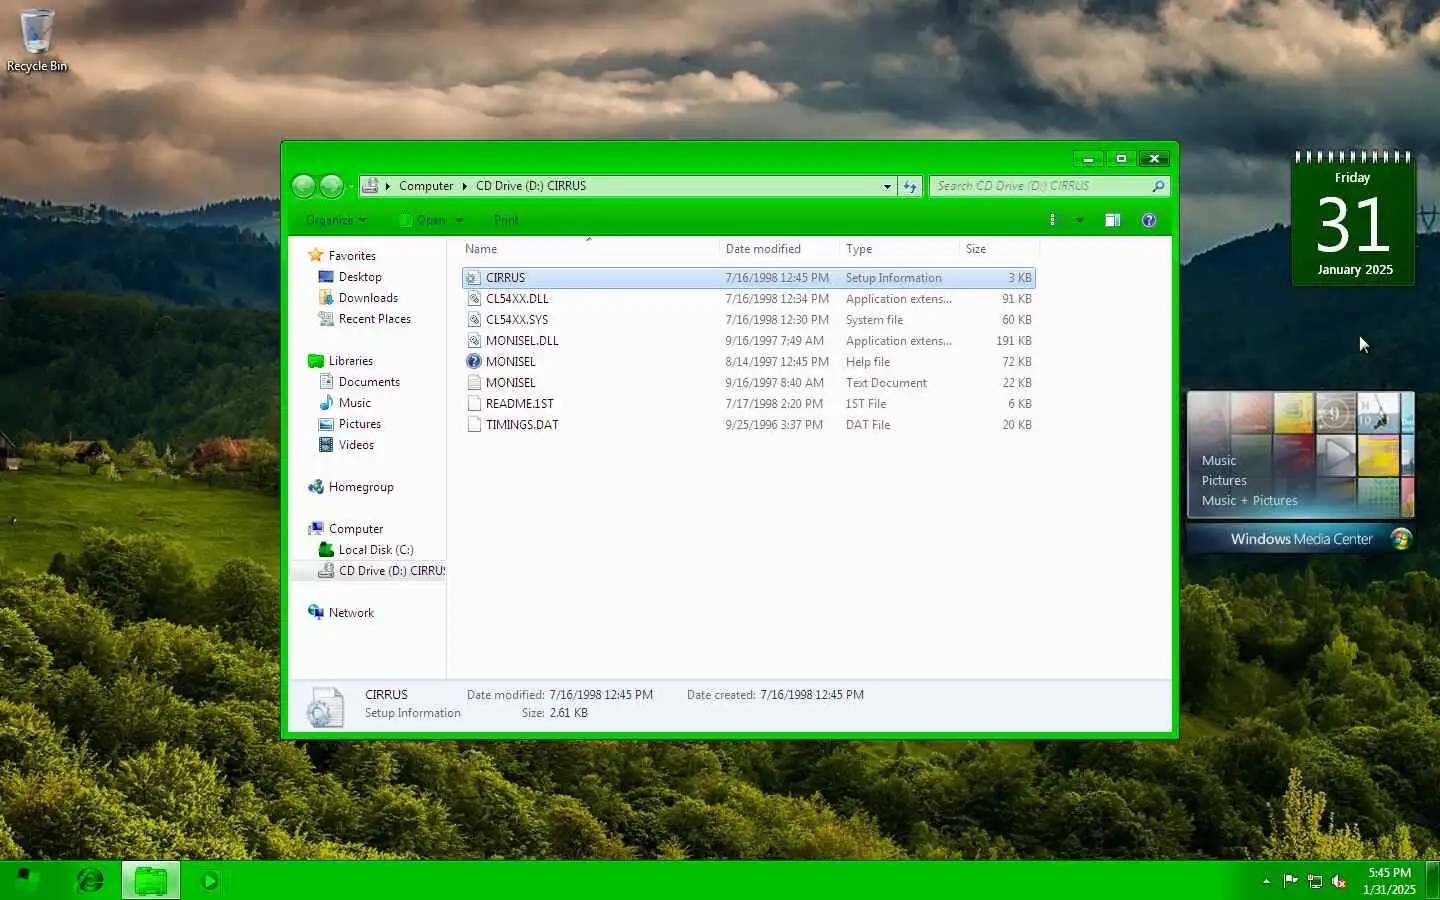The width and height of the screenshot is (1440, 900).
Task: Open the Start orb on the taskbar
Action: pyautogui.click(x=28, y=881)
